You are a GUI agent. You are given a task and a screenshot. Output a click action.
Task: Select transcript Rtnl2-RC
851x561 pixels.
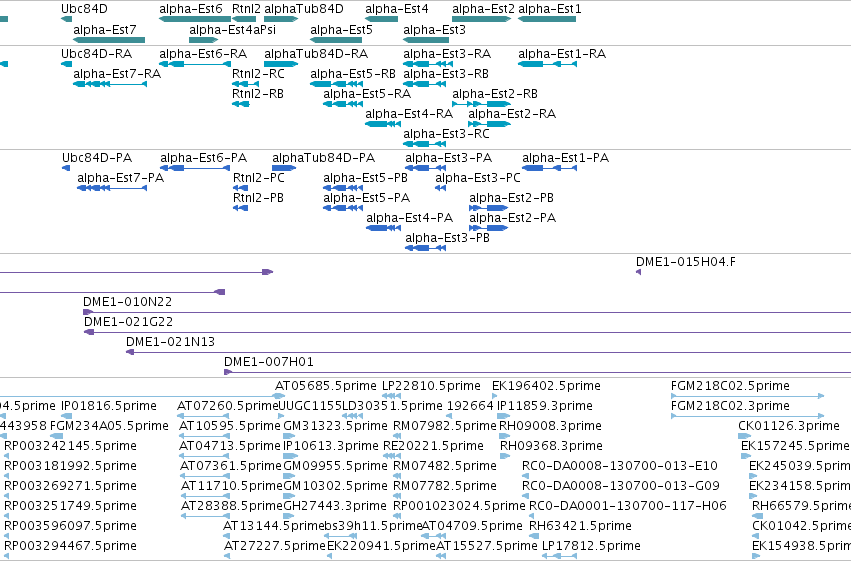(245, 84)
